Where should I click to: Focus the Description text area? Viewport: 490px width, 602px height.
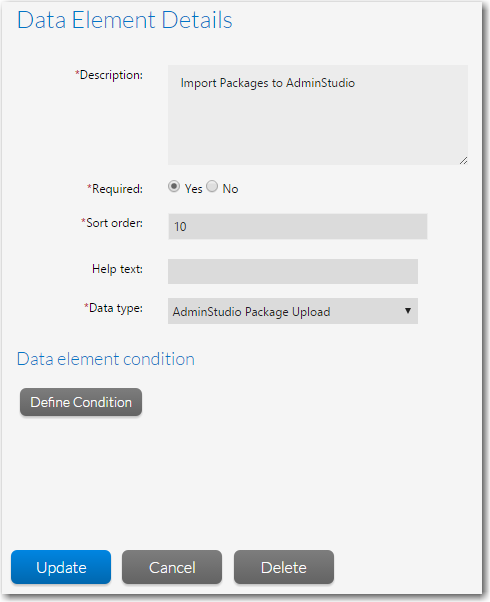point(318,115)
